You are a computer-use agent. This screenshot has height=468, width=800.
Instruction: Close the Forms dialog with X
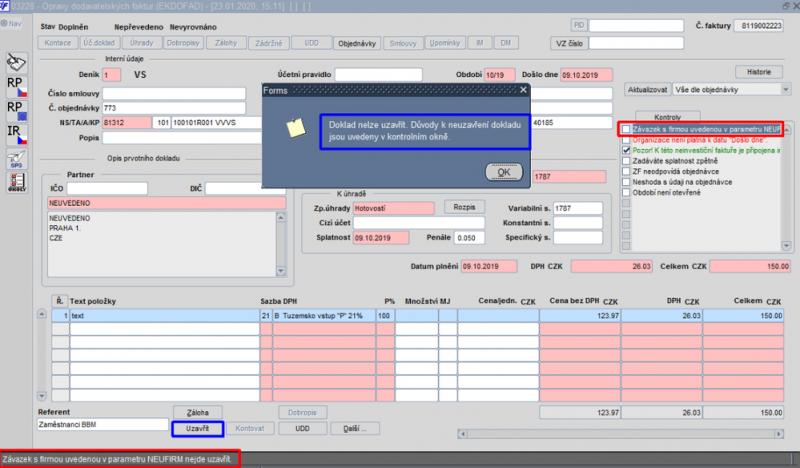pyautogui.click(x=523, y=90)
